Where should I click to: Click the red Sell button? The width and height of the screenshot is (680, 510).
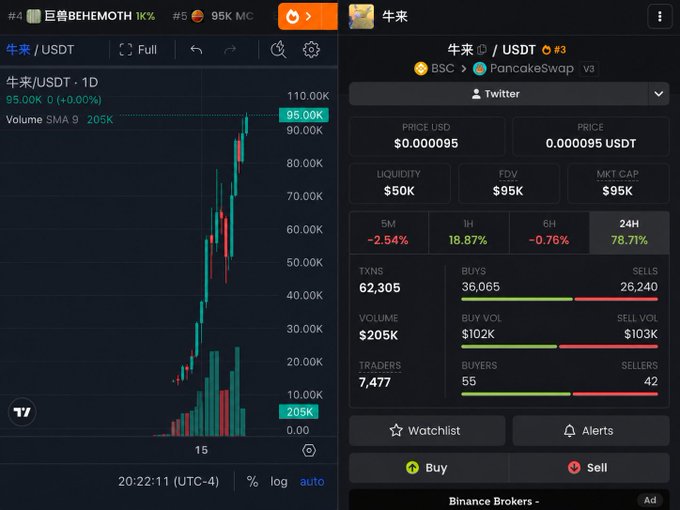[x=589, y=468]
